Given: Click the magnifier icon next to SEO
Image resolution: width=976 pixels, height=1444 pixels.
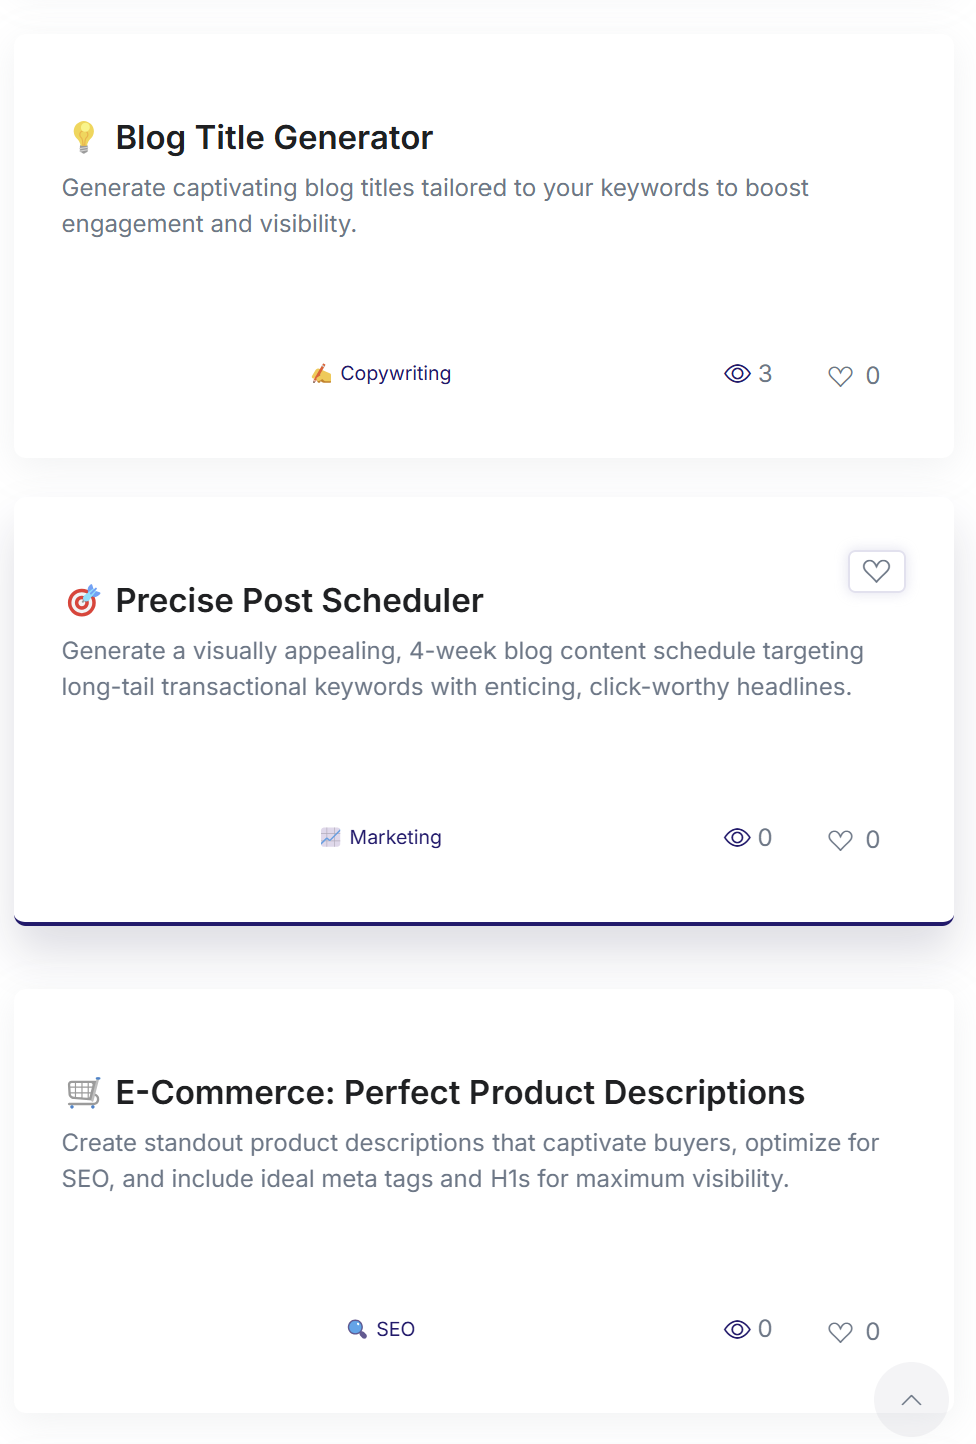Looking at the screenshot, I should 357,1329.
